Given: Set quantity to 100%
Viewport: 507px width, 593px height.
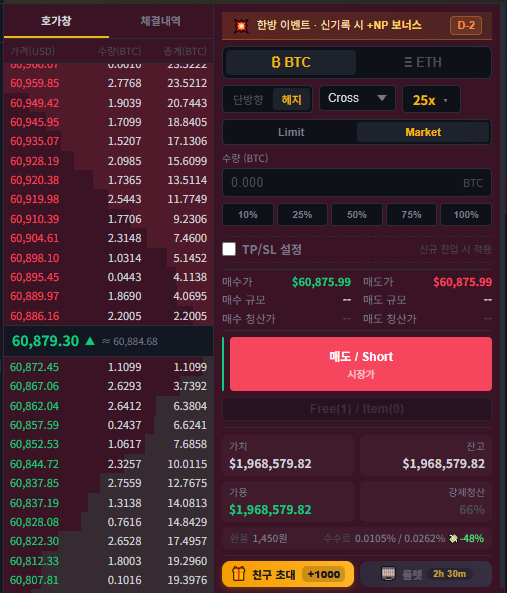Looking at the screenshot, I should click(466, 214).
